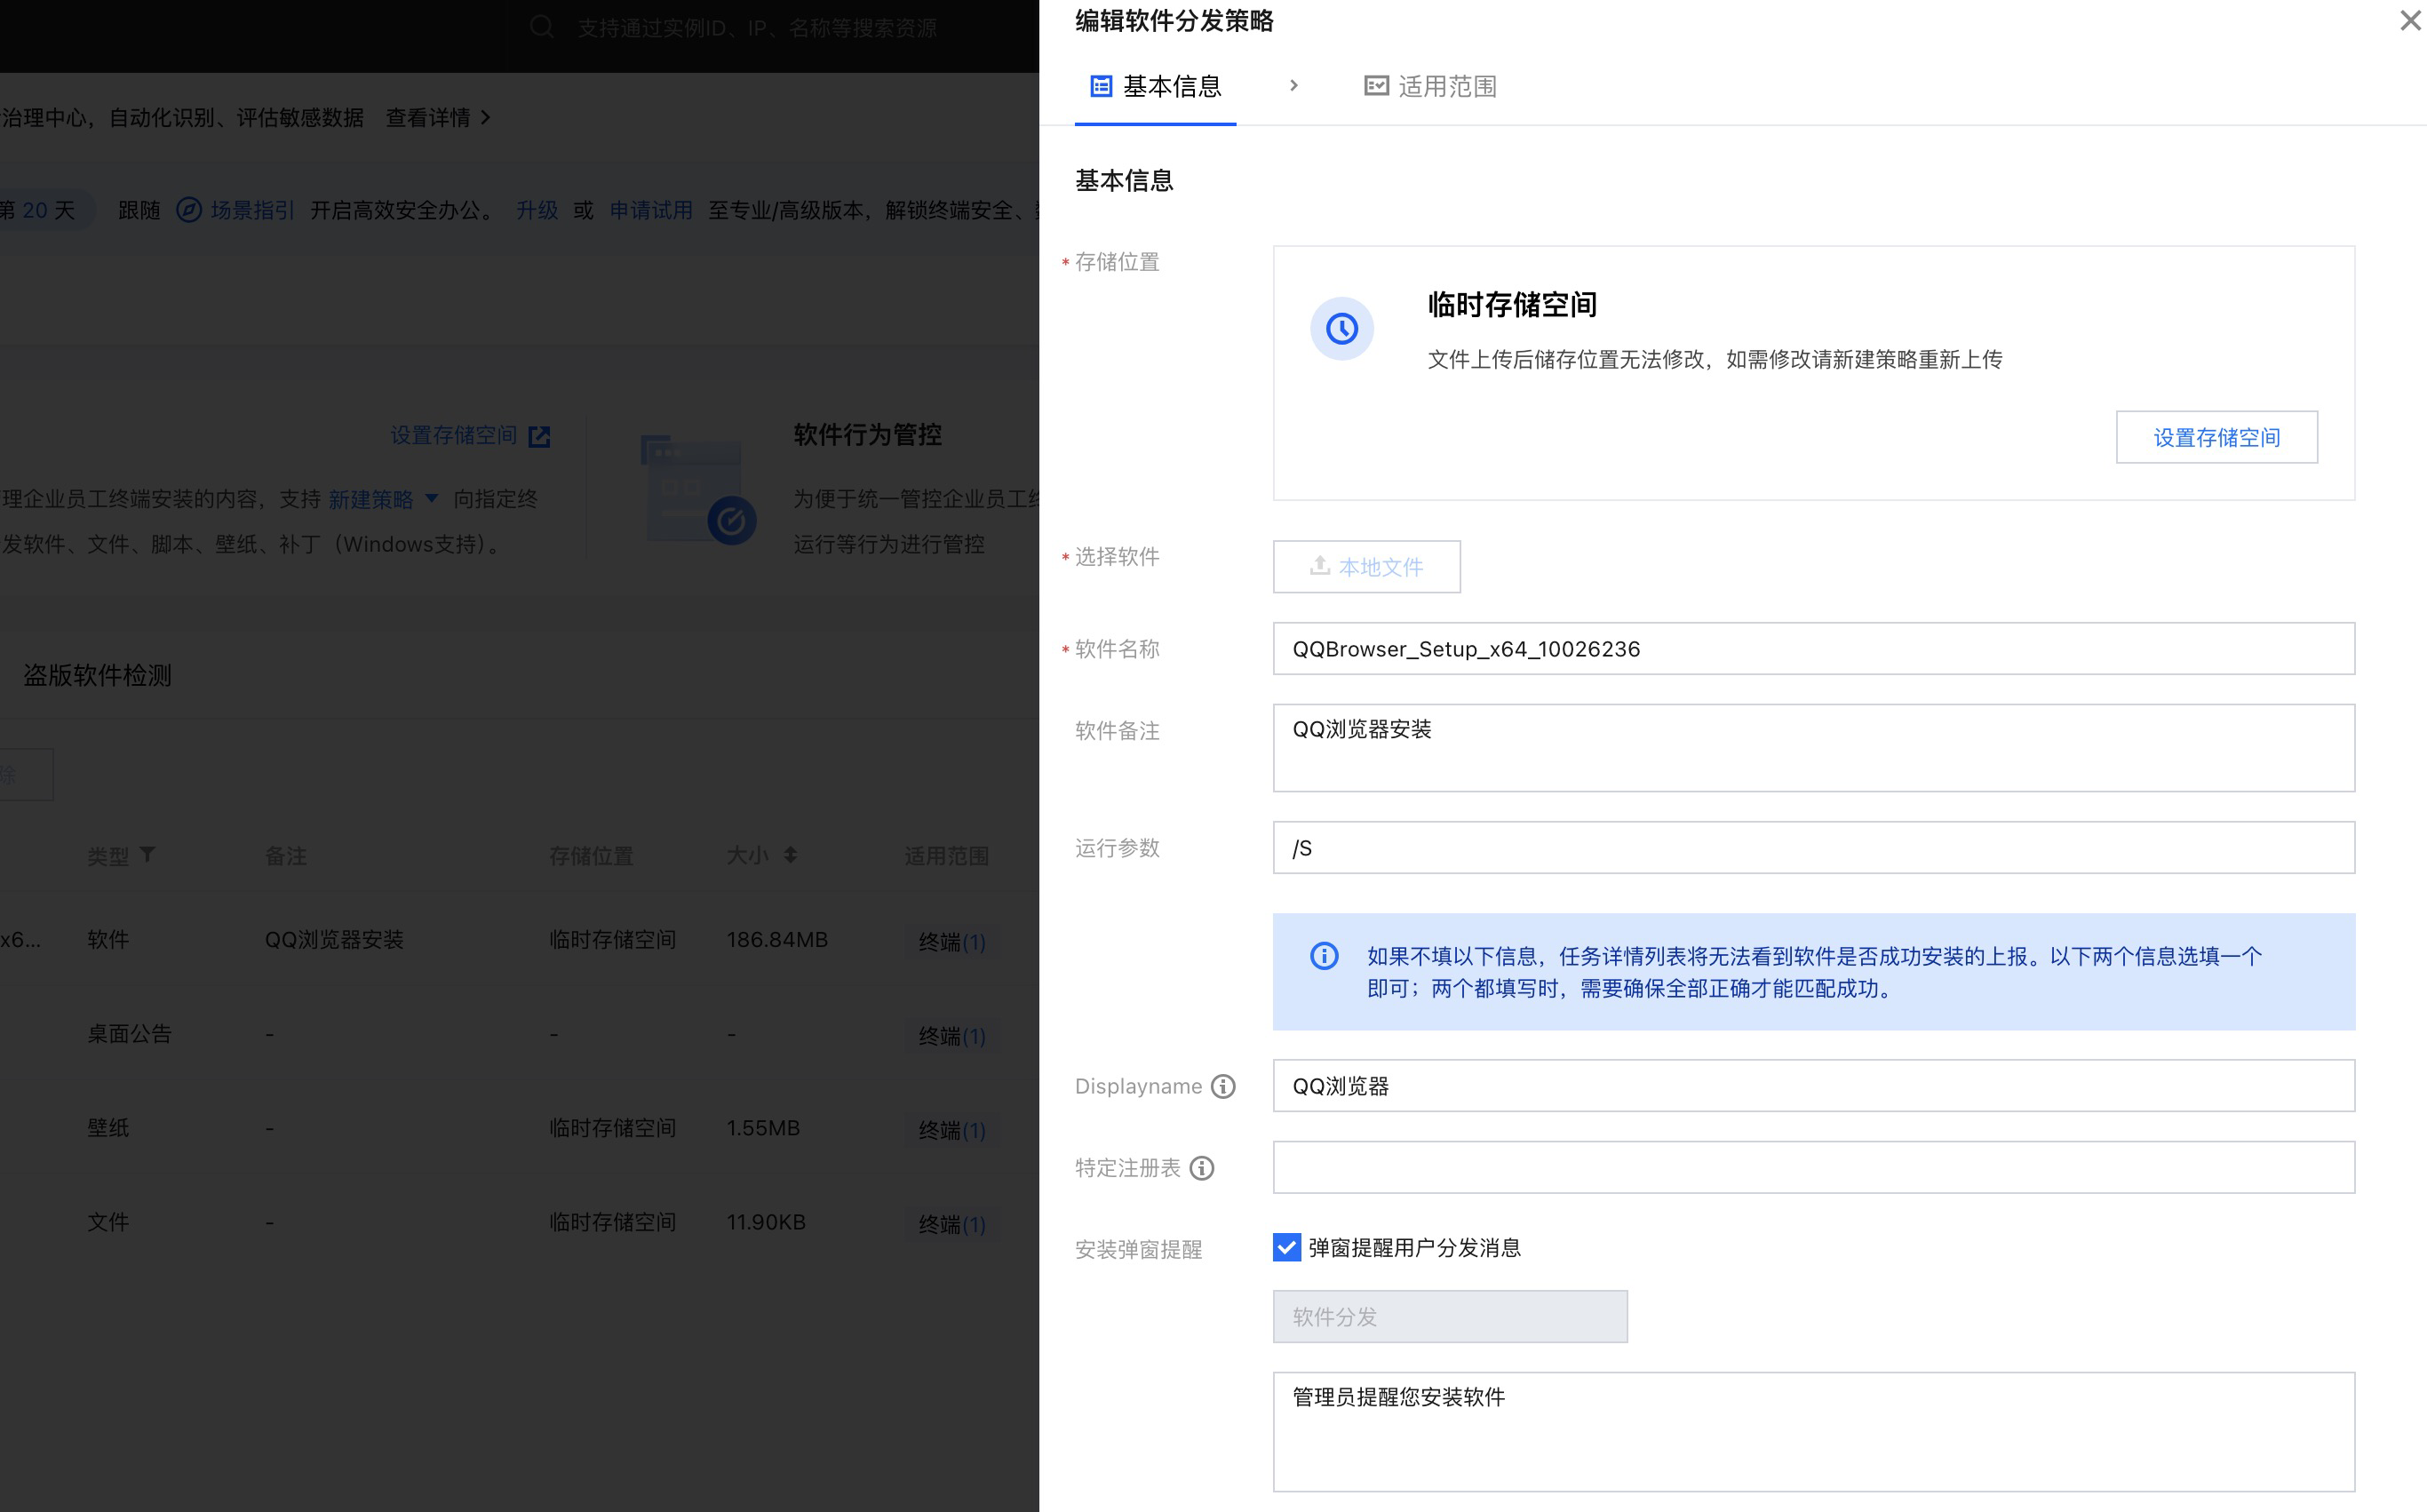Focus the empty 特定注册表 field
The height and width of the screenshot is (1512, 2427).
pyautogui.click(x=1813, y=1167)
